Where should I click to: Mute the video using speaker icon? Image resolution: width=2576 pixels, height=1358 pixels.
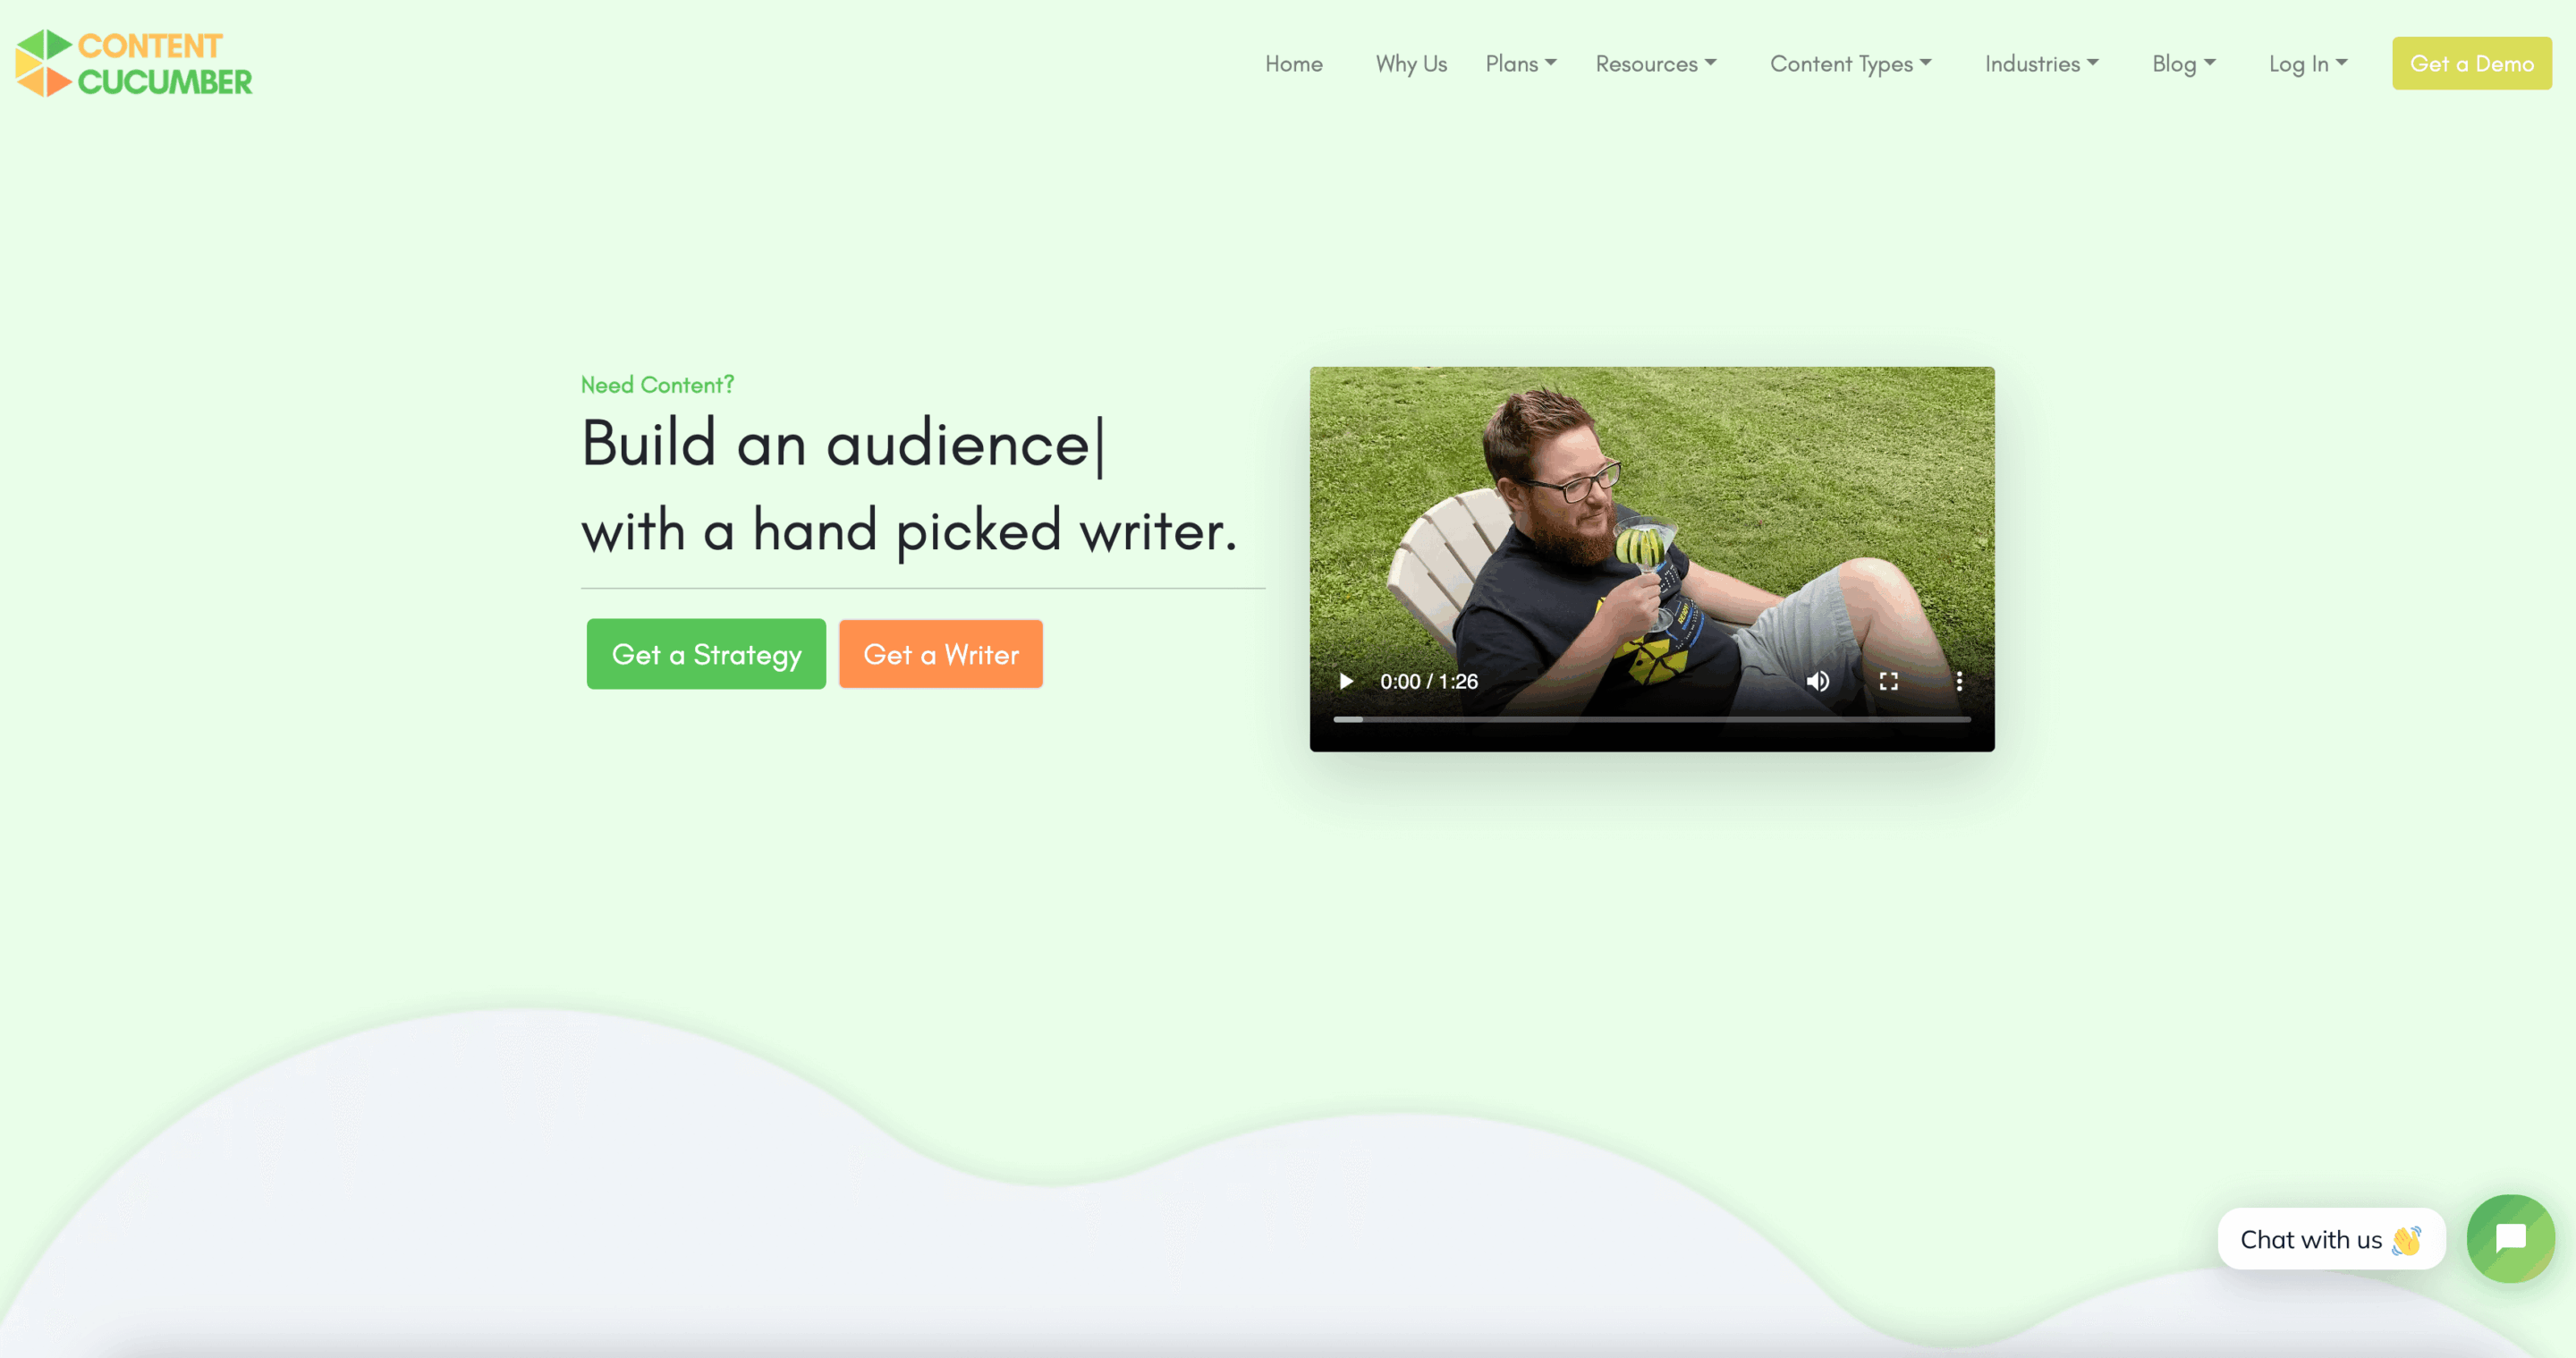pos(1816,680)
